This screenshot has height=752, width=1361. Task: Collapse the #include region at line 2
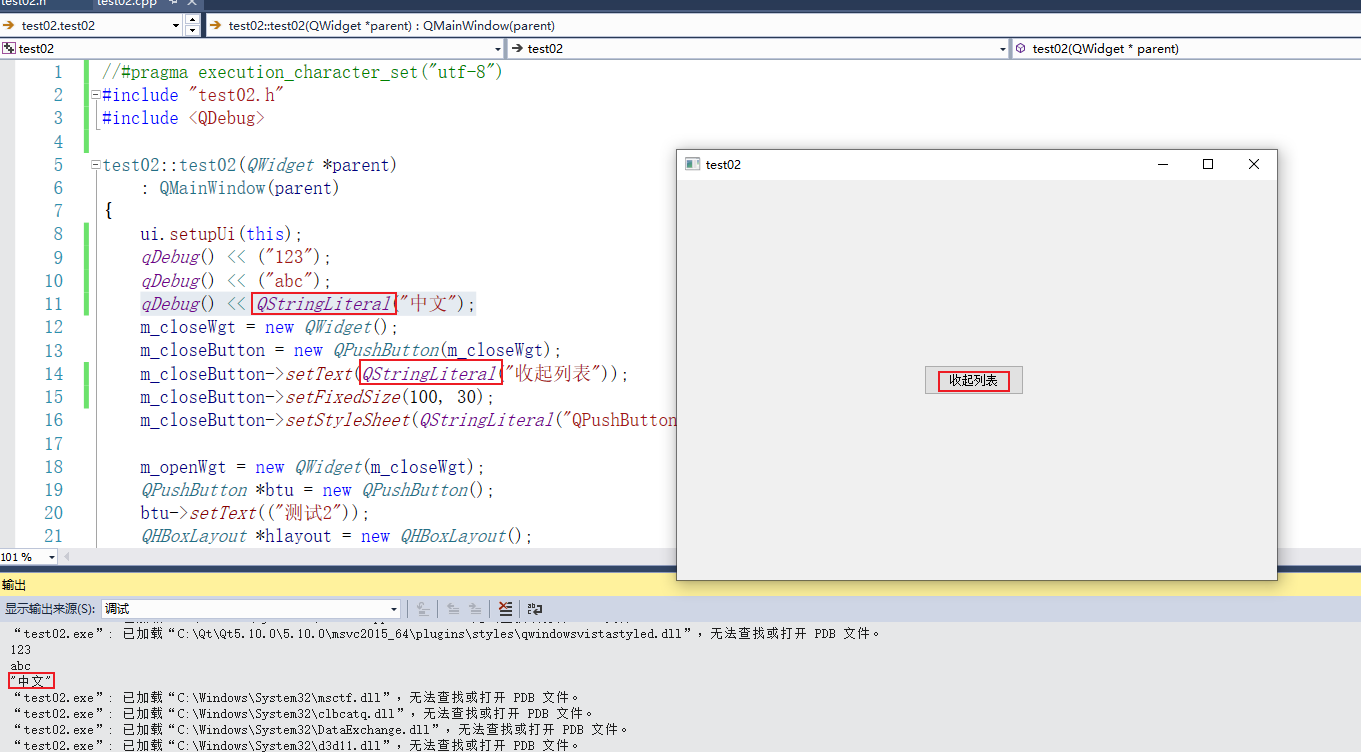[x=95, y=95]
